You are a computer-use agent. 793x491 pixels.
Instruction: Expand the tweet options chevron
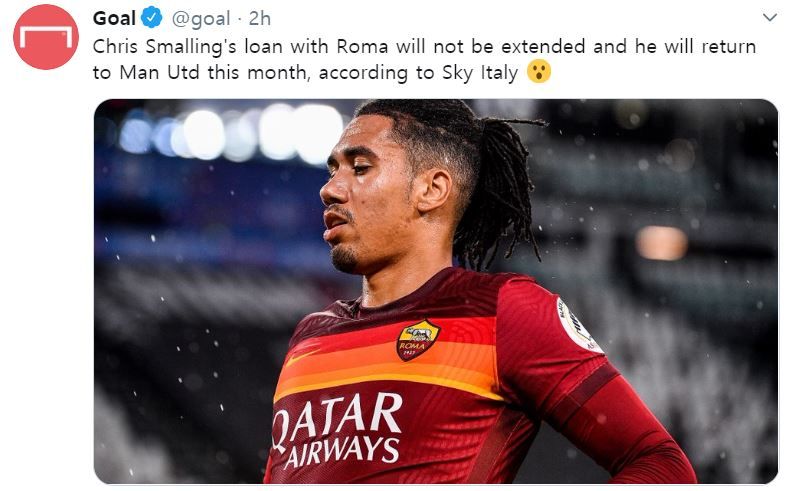pyautogui.click(x=770, y=18)
